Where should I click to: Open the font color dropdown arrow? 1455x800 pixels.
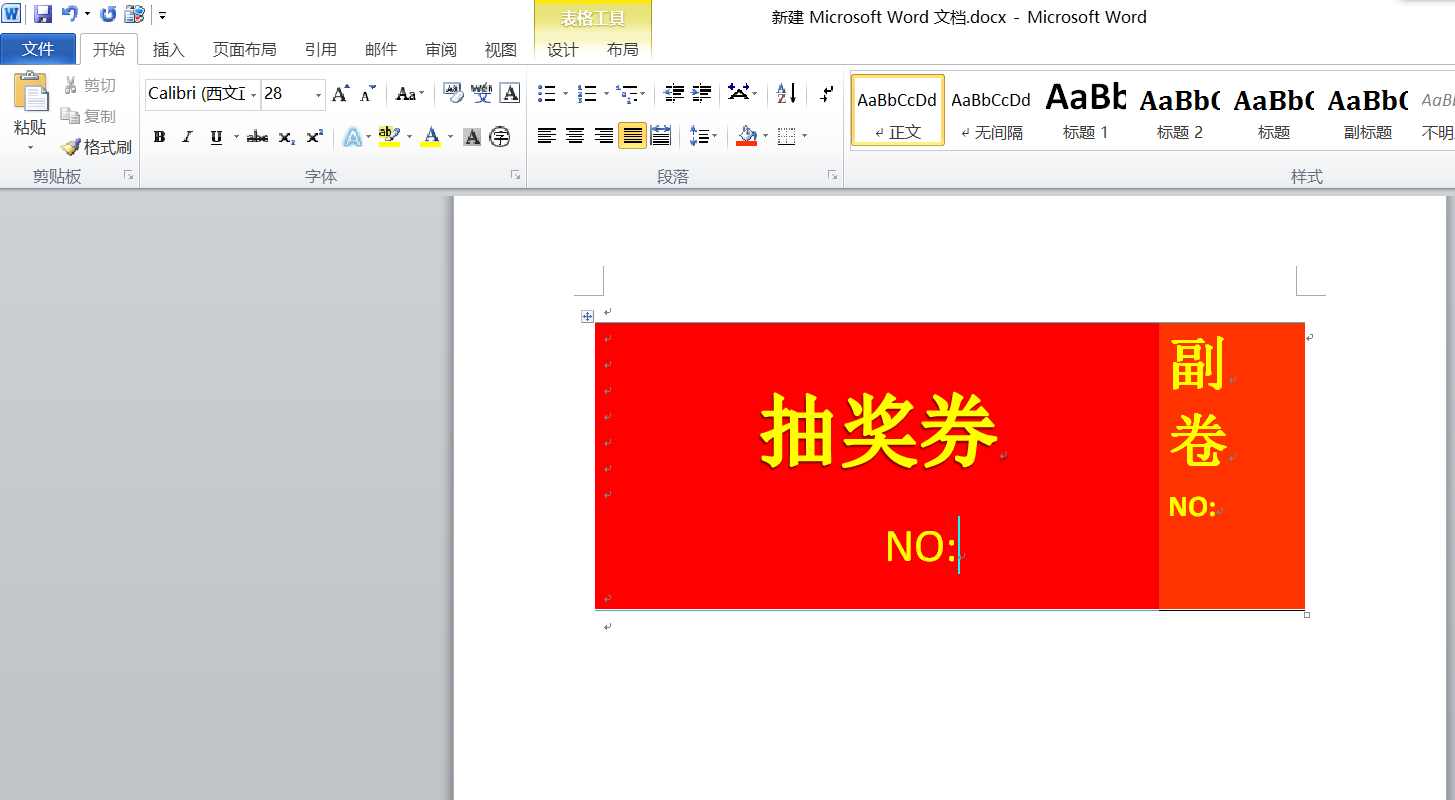click(x=450, y=137)
